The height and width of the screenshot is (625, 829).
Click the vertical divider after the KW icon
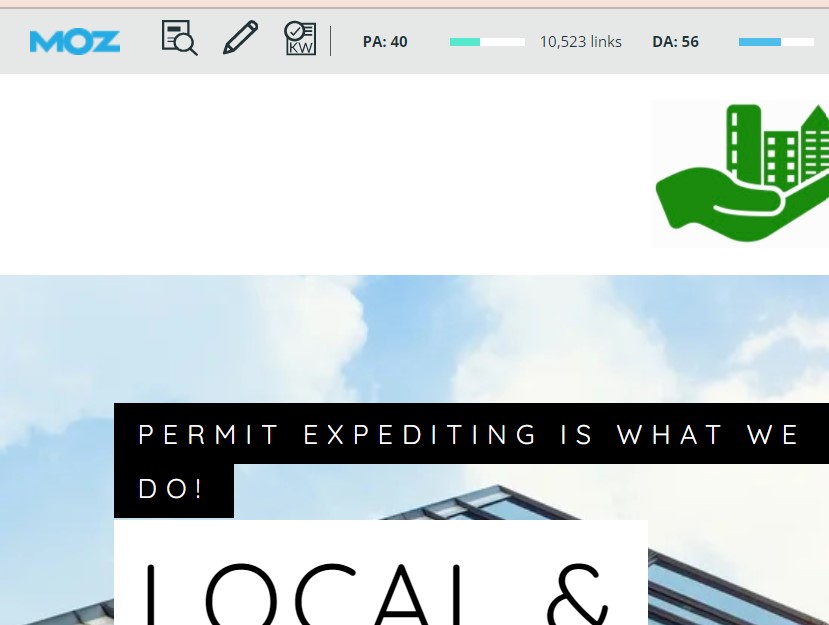(331, 41)
